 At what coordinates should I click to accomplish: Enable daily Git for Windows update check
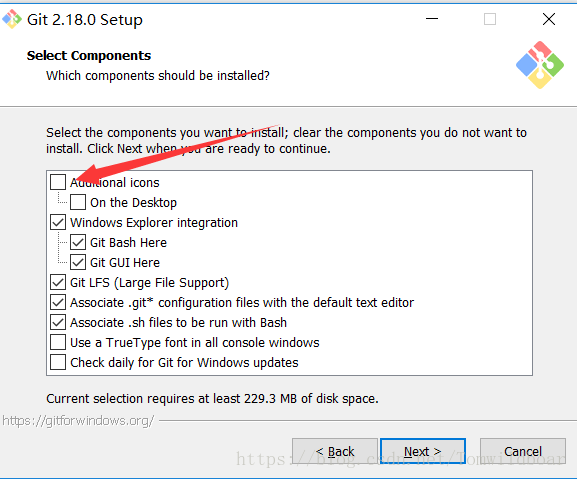(x=58, y=362)
